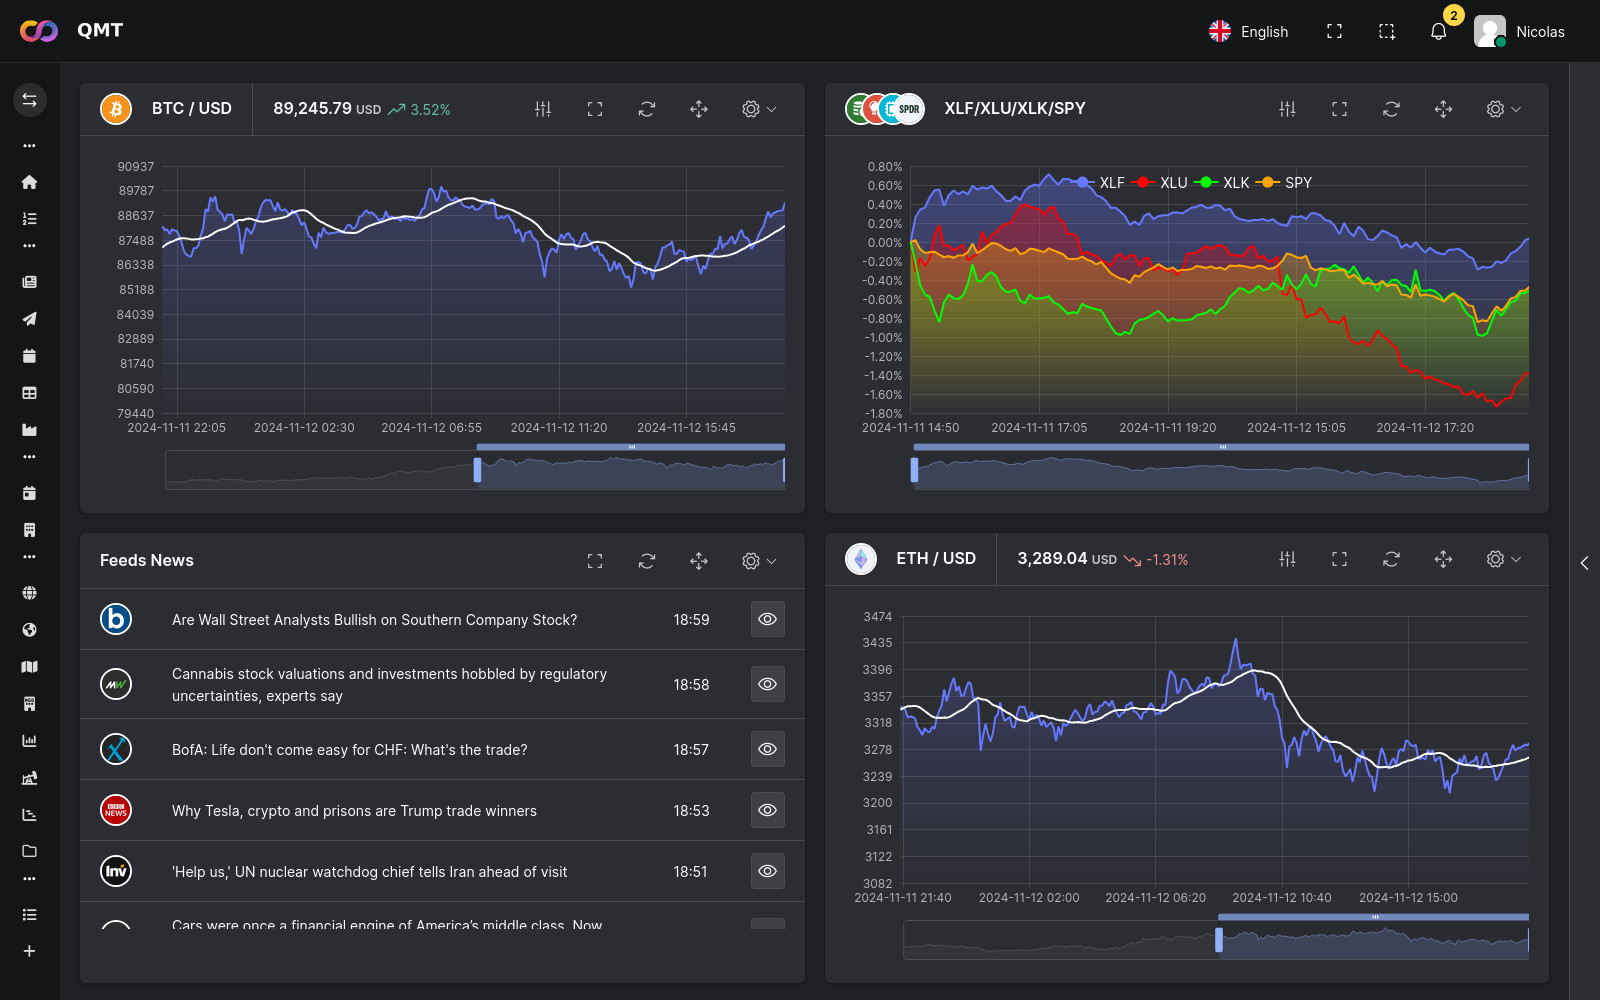This screenshot has width=1600, height=1000.
Task: Click ETH chart range slider left handle
Action: click(1218, 940)
